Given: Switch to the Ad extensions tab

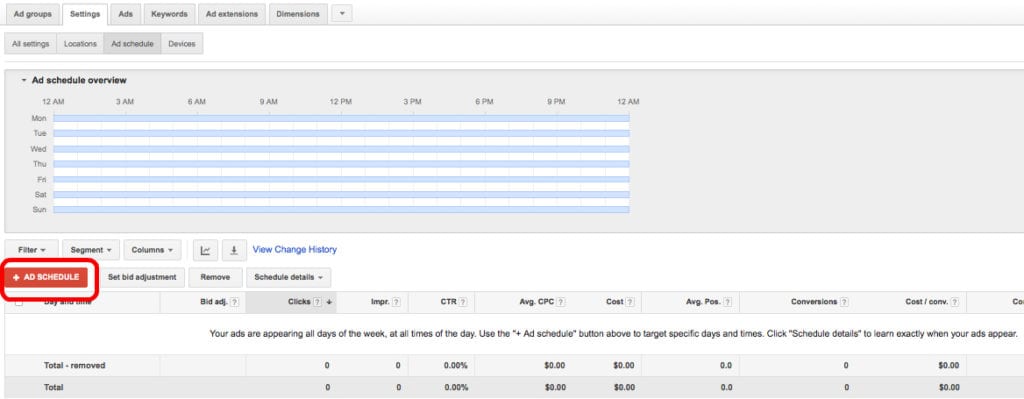Looking at the screenshot, I should click(232, 14).
